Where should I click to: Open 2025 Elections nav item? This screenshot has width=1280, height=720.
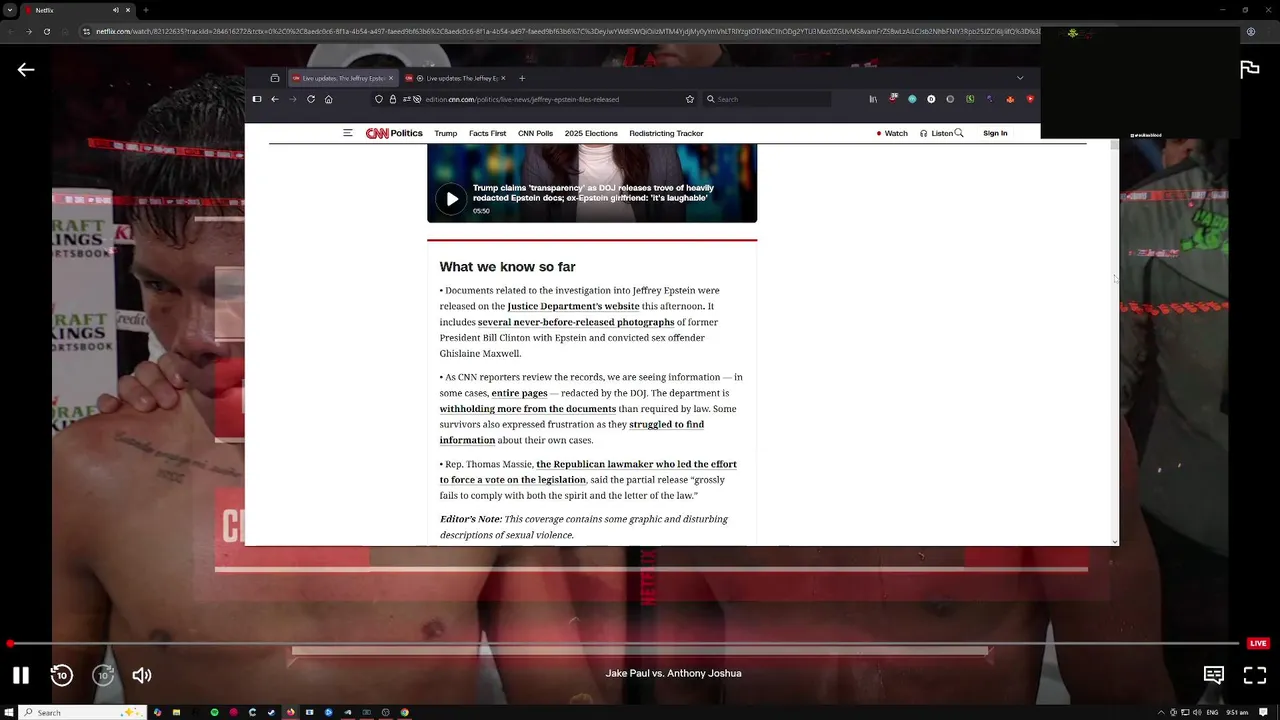click(591, 133)
